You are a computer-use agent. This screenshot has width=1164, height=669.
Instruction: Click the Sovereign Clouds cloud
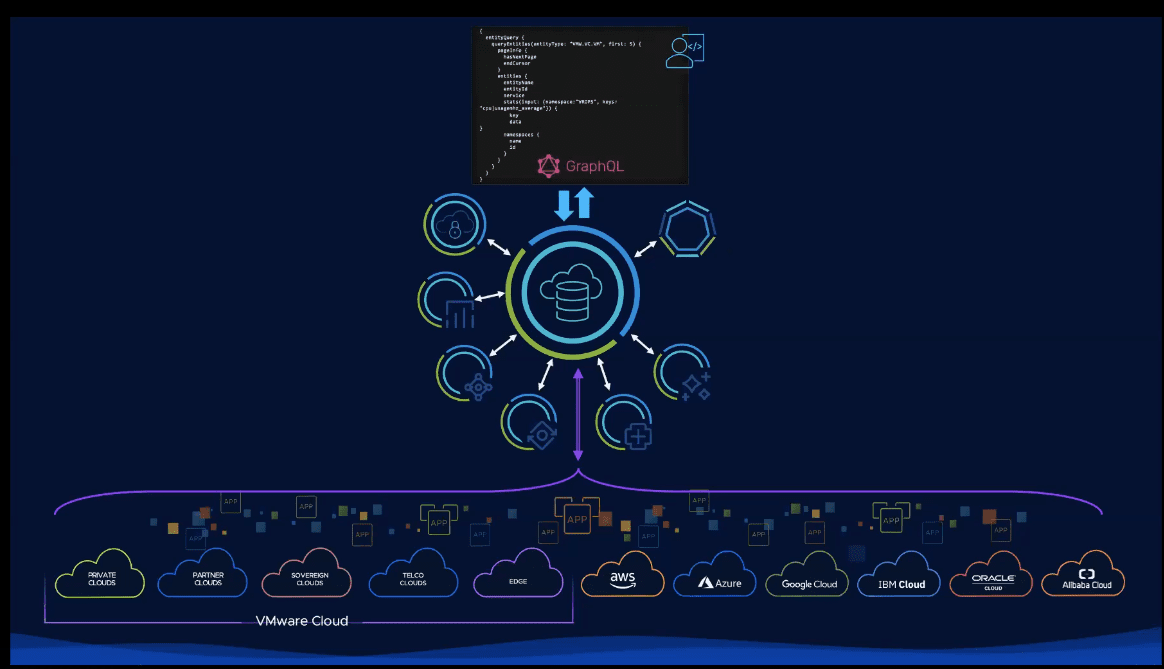pyautogui.click(x=307, y=574)
